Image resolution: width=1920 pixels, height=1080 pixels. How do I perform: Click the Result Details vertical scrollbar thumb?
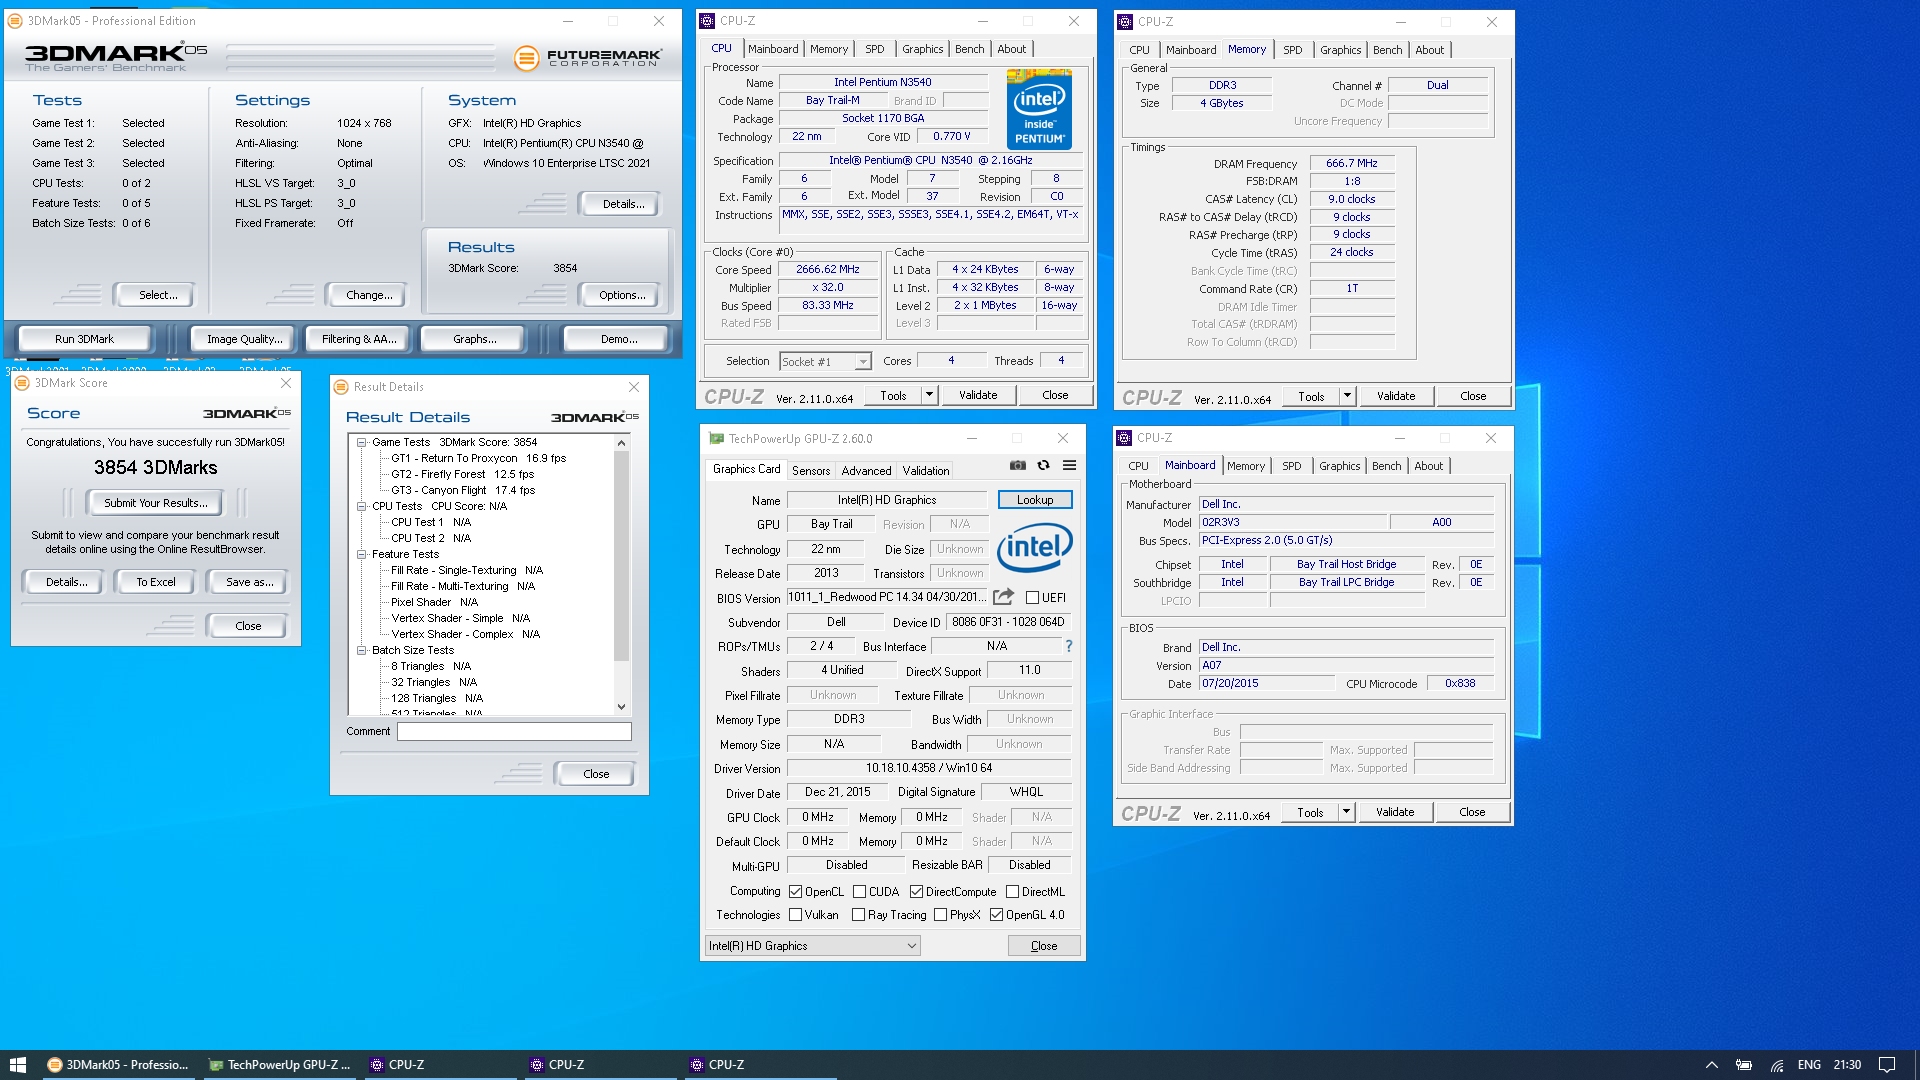pos(621,556)
